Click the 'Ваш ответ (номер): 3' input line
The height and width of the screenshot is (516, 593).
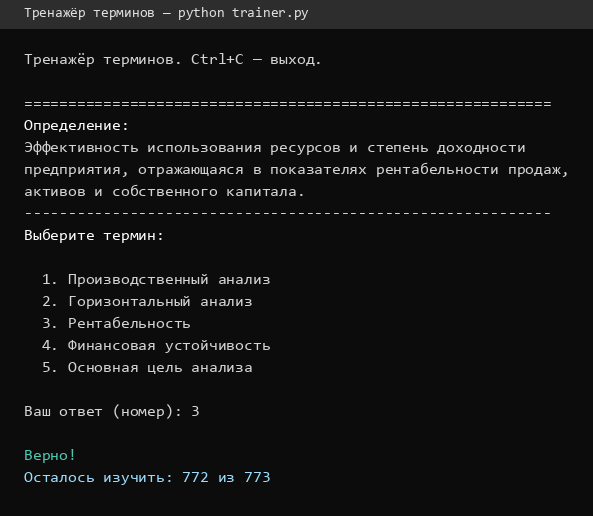click(x=112, y=411)
